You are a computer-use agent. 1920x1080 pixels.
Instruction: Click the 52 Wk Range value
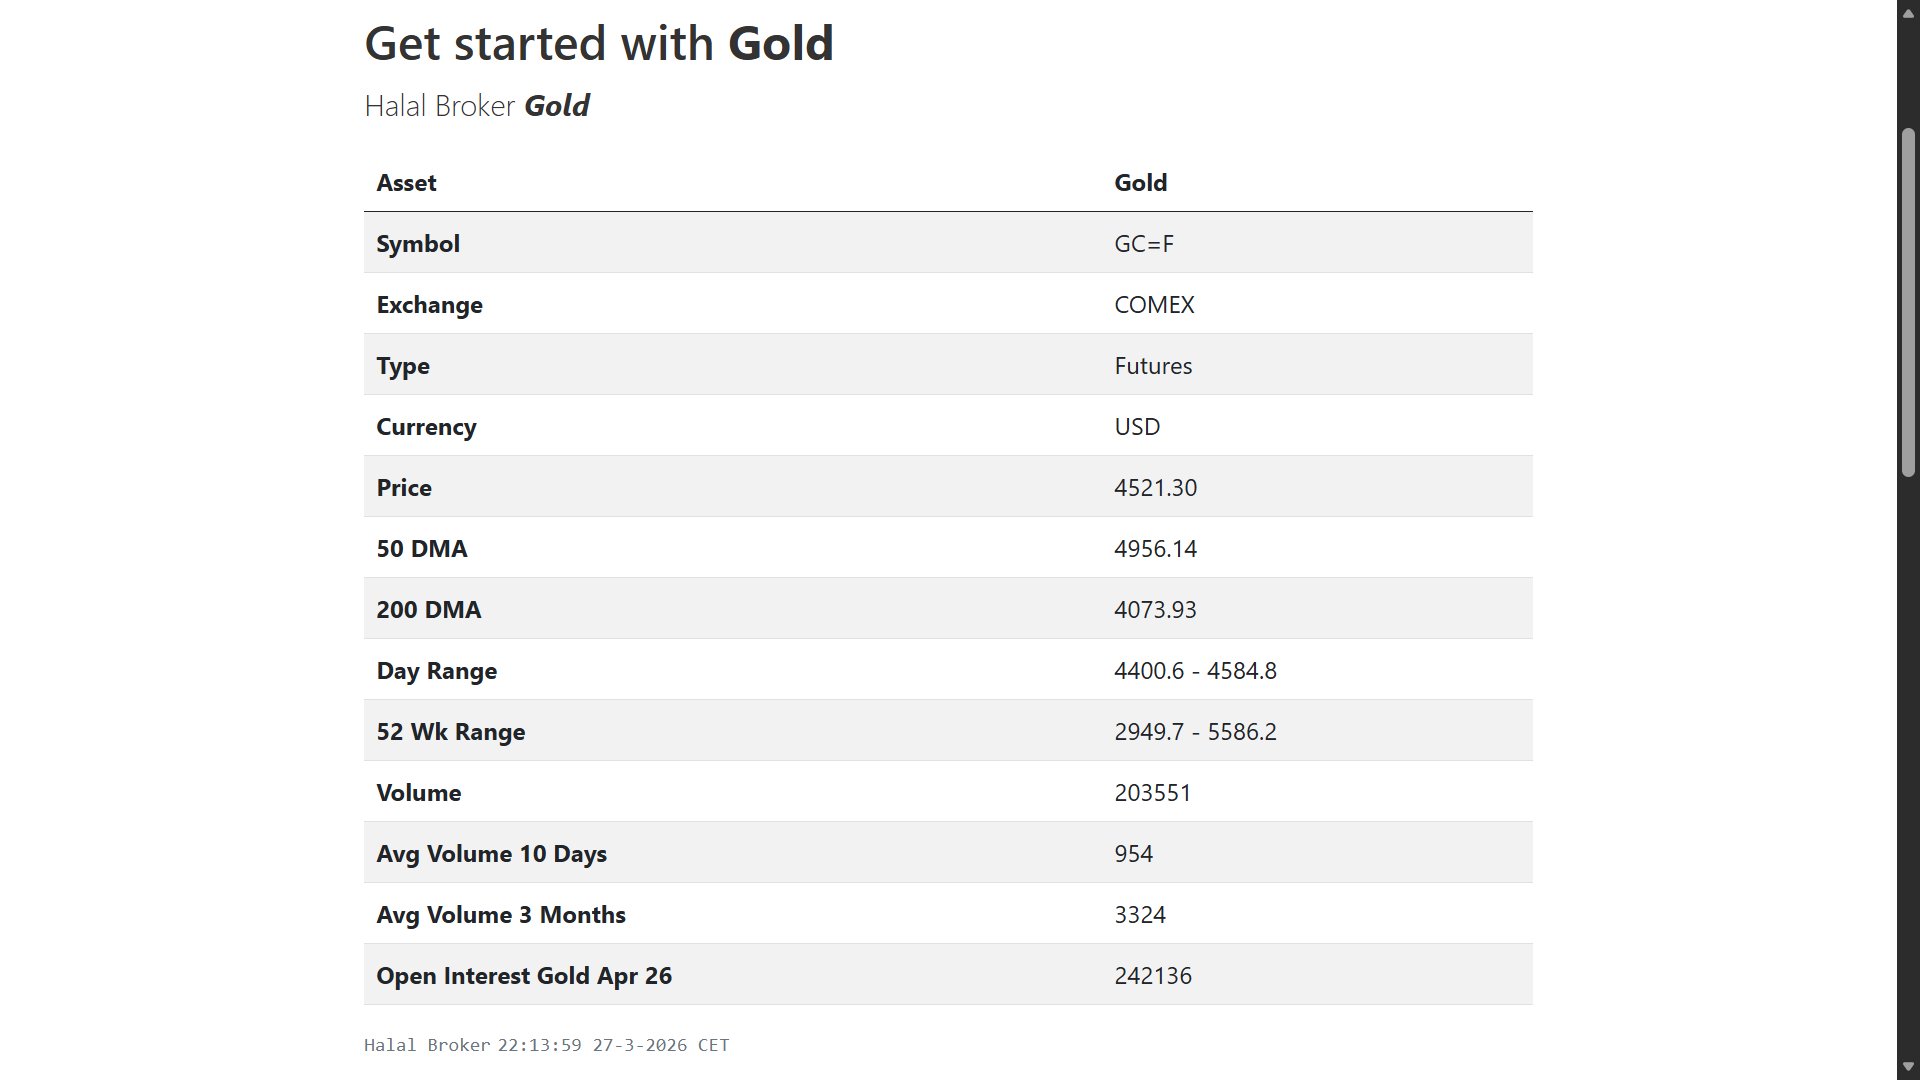(x=1195, y=732)
